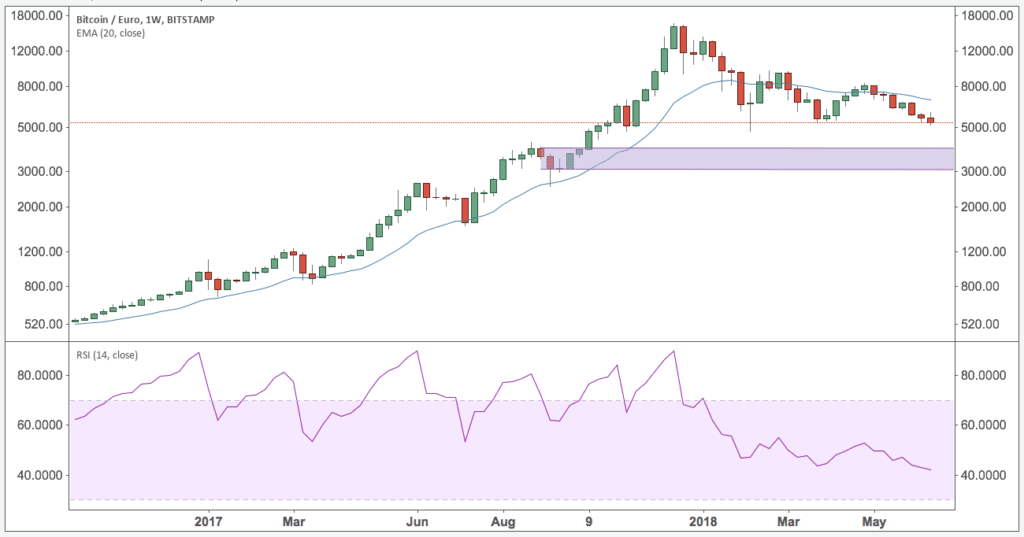Click the Mar label following 2017 on time axis
Viewport: 1024px width, 537px height.
click(x=294, y=521)
